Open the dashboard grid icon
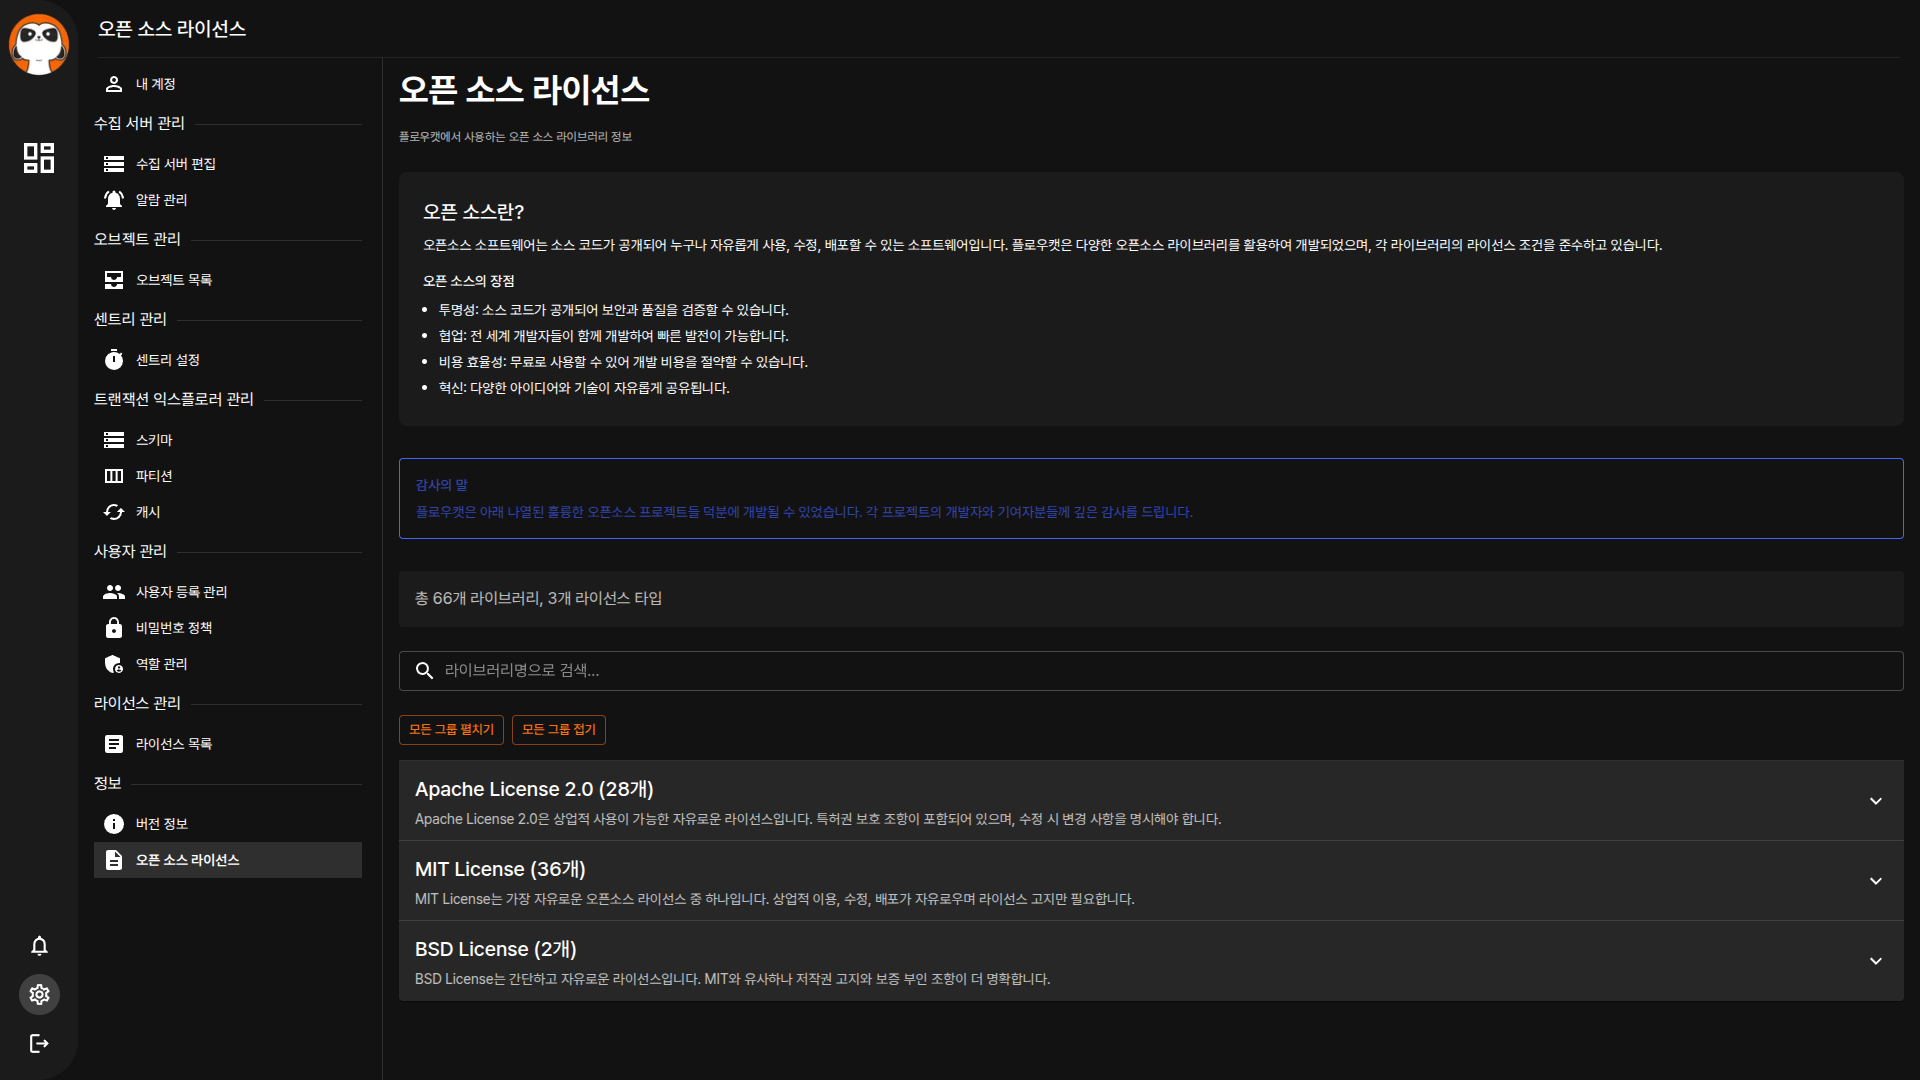This screenshot has width=1920, height=1080. [x=39, y=158]
